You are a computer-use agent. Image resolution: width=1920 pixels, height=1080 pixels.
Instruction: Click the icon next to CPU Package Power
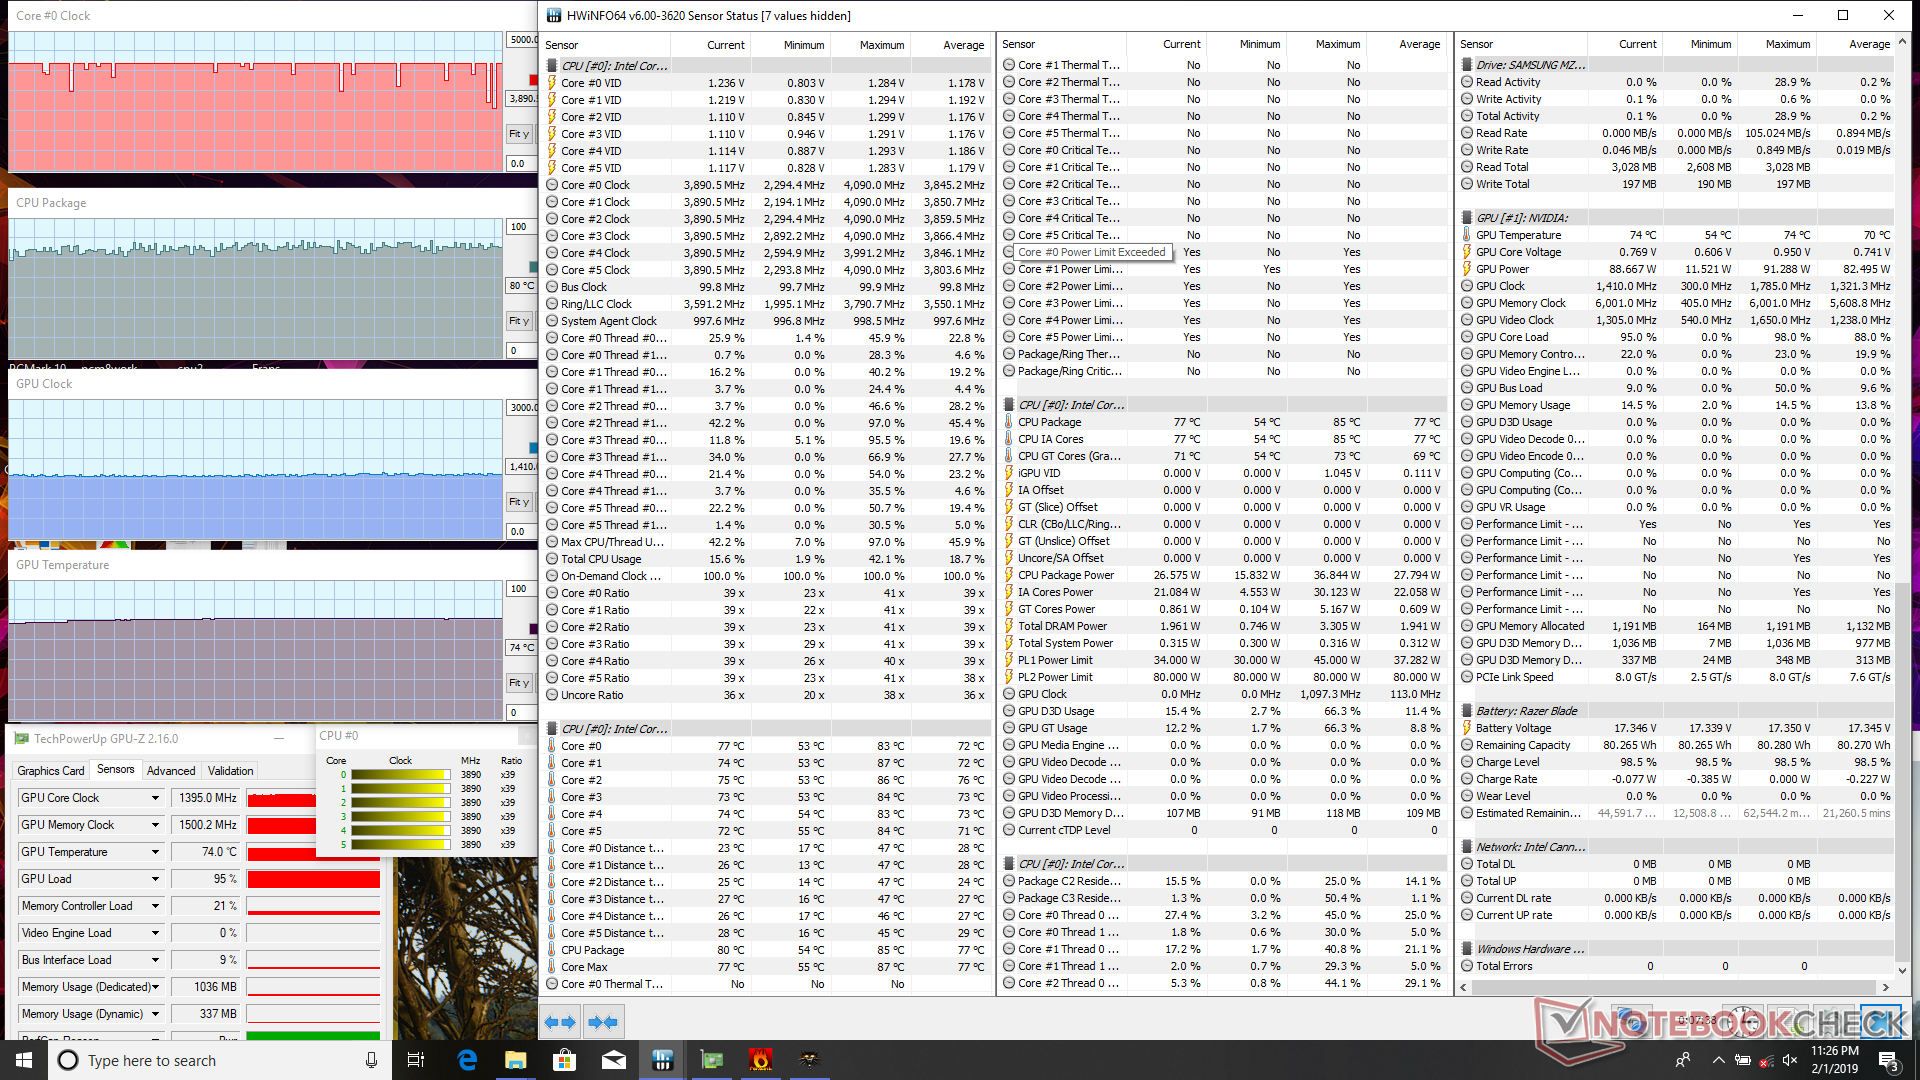tap(1009, 575)
